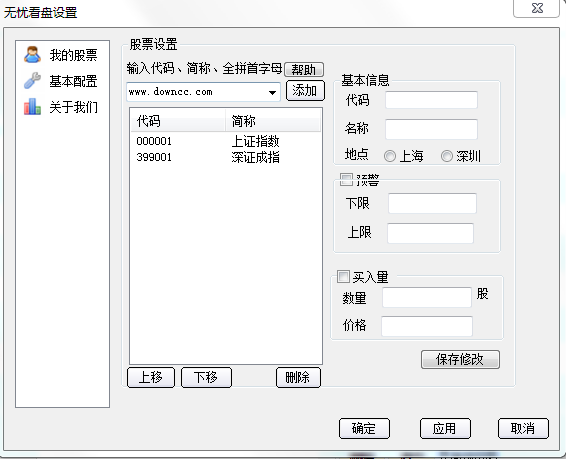The image size is (566, 459).
Task: Choose the 深圳 radio button
Action: coord(447,156)
